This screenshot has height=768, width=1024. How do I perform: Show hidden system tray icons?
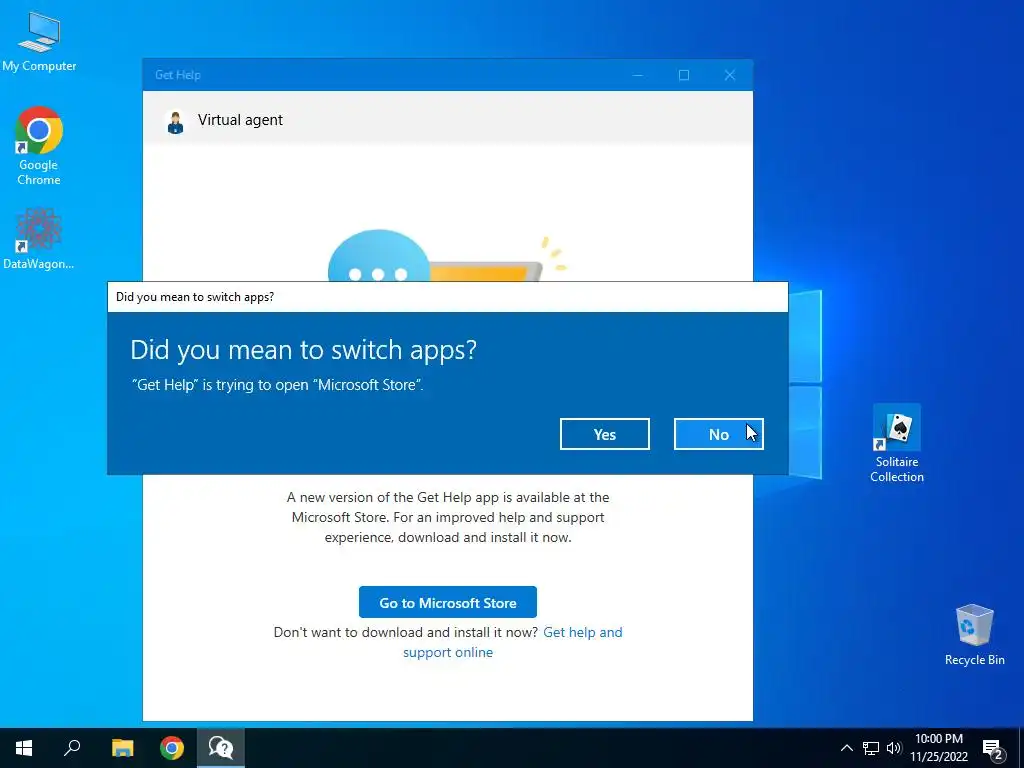(846, 748)
